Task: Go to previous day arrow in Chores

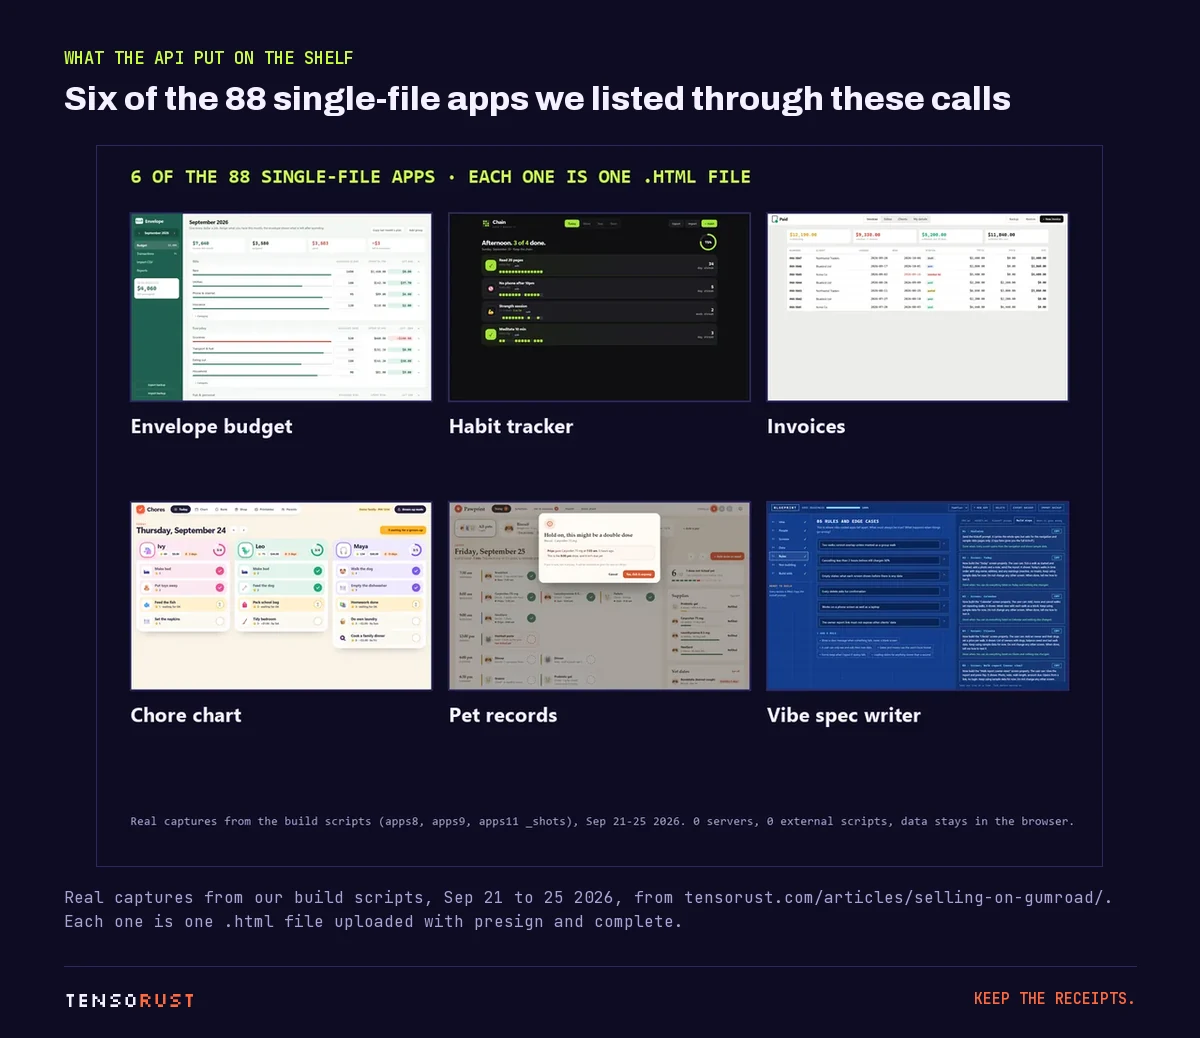Action: 234,530
